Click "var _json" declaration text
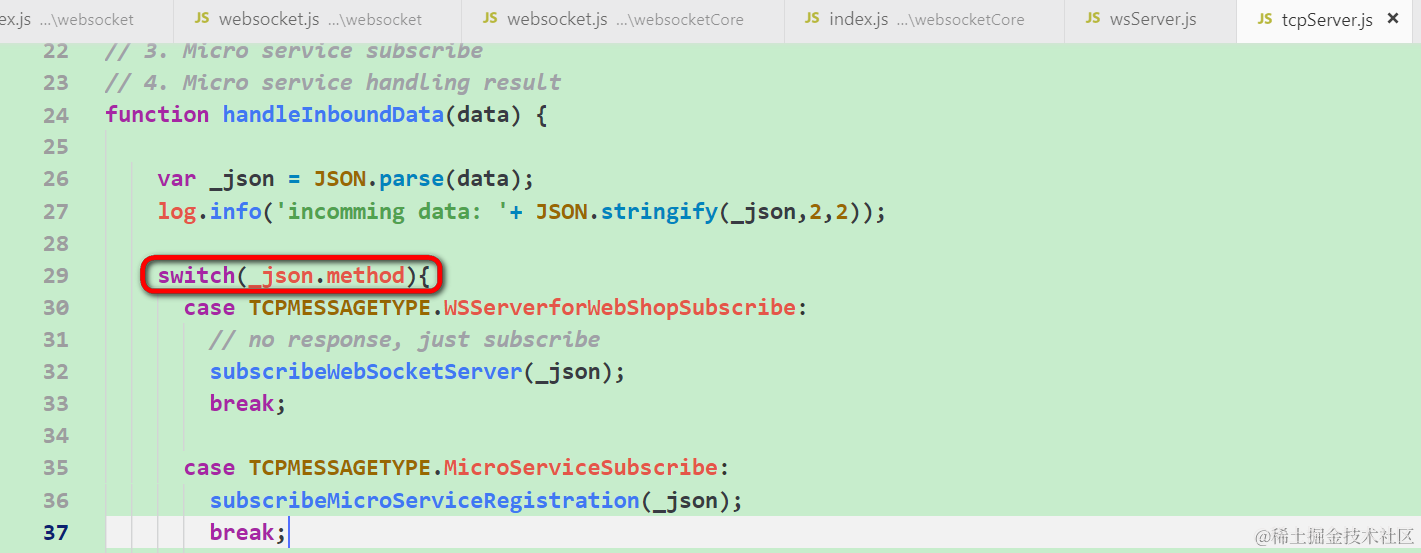This screenshot has width=1421, height=553. pyautogui.click(x=215, y=179)
